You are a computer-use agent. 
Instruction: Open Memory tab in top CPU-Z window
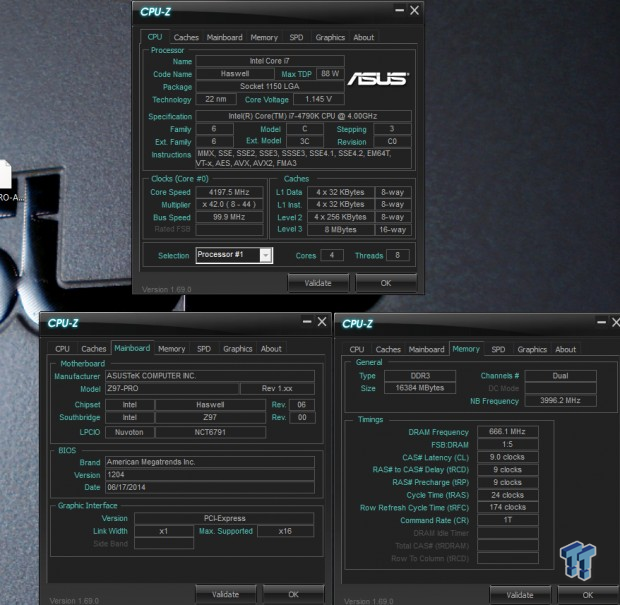[264, 37]
